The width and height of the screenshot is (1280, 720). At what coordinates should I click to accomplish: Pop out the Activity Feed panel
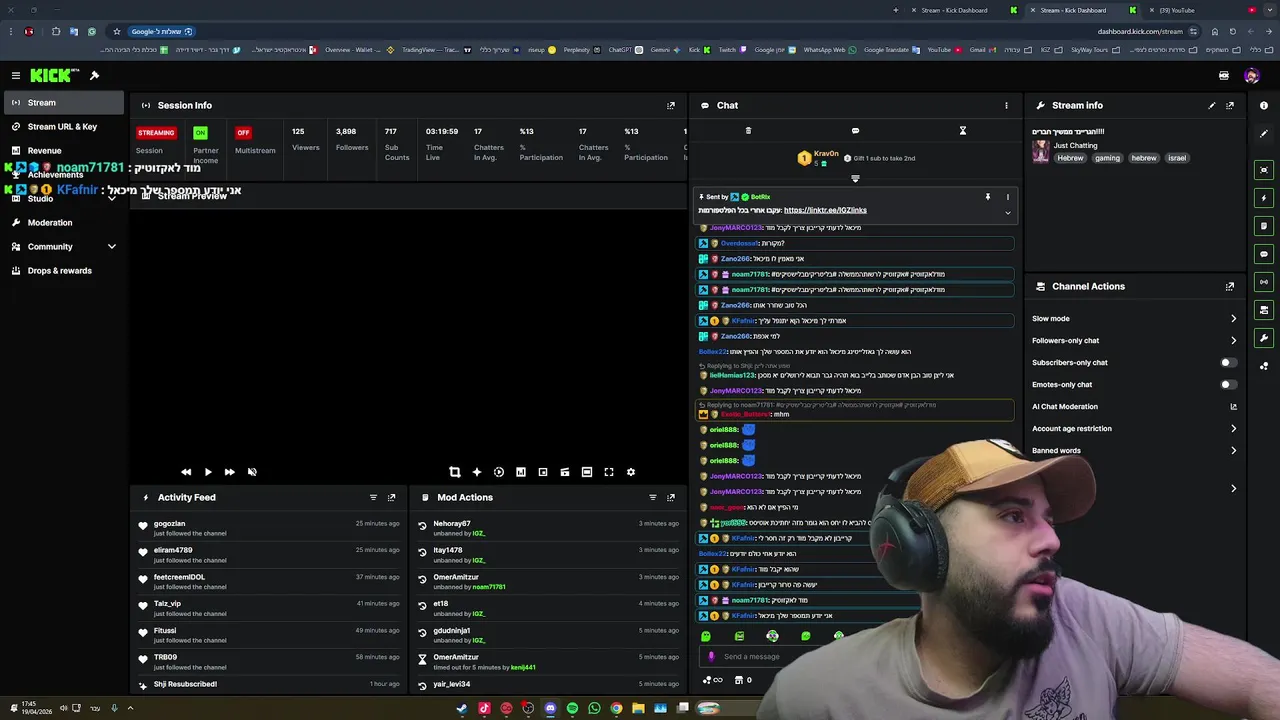[391, 497]
